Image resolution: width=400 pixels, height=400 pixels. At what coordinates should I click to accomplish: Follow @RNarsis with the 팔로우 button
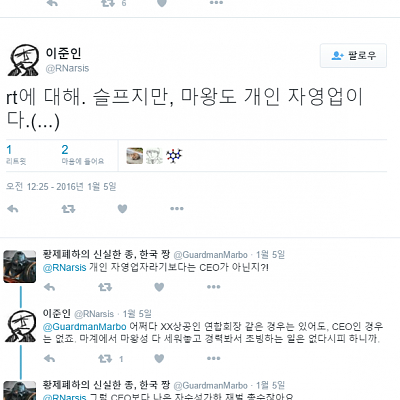[353, 56]
